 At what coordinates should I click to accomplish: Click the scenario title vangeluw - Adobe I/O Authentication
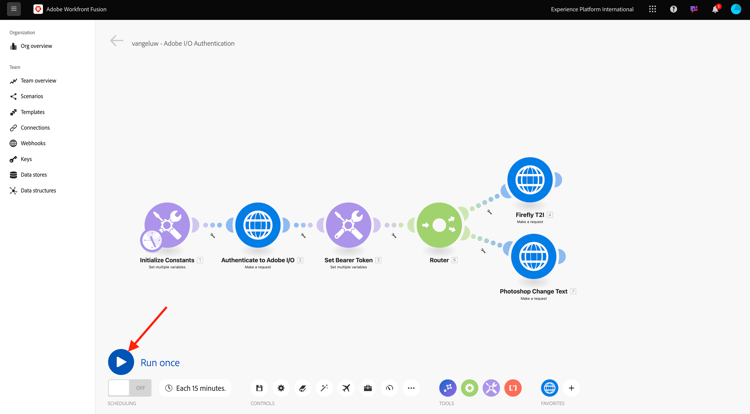pyautogui.click(x=183, y=43)
